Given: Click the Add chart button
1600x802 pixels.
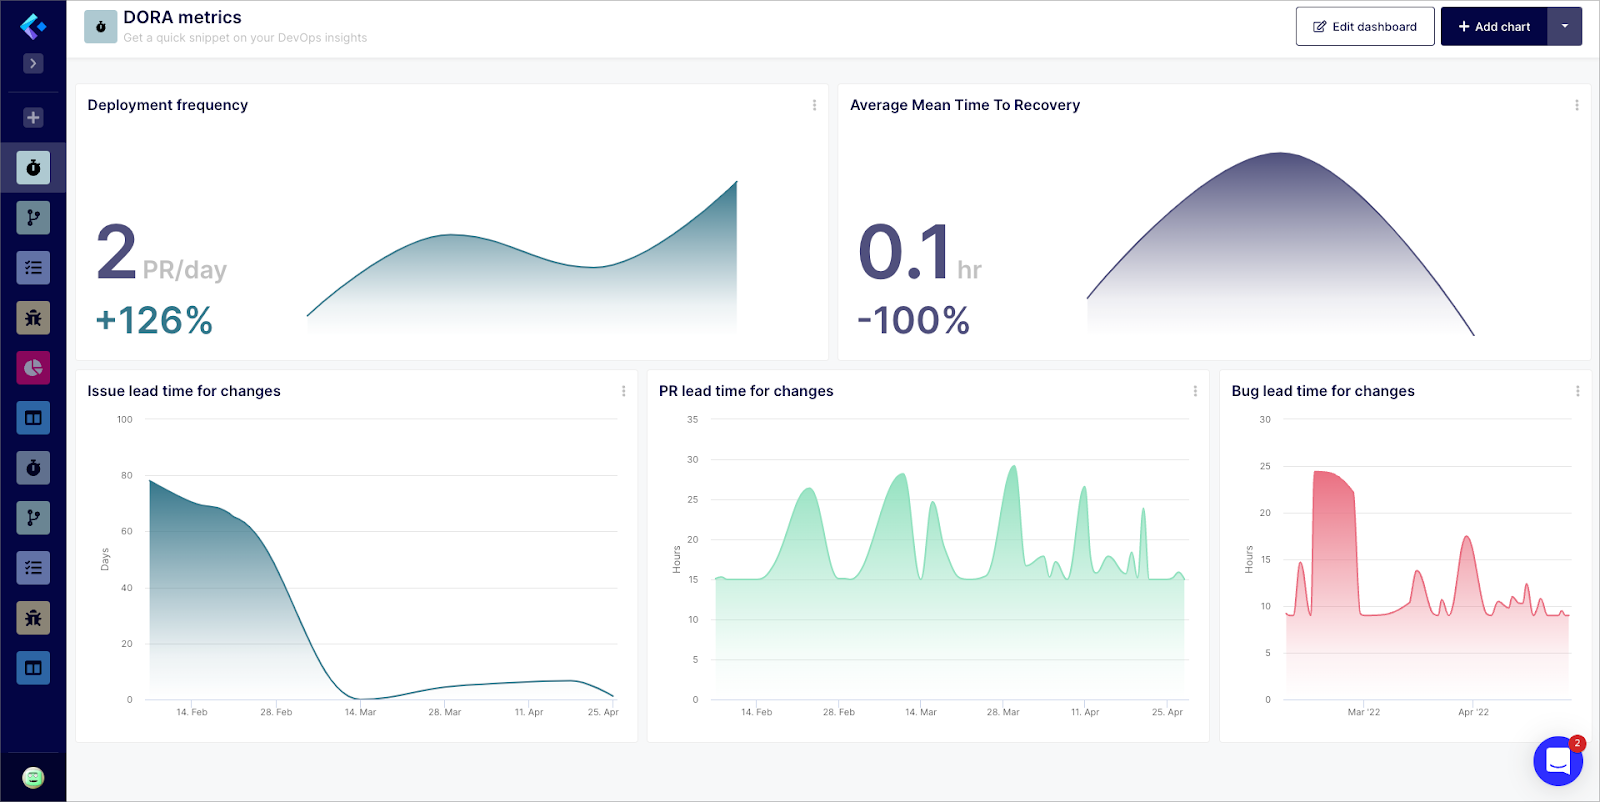Looking at the screenshot, I should pyautogui.click(x=1494, y=27).
